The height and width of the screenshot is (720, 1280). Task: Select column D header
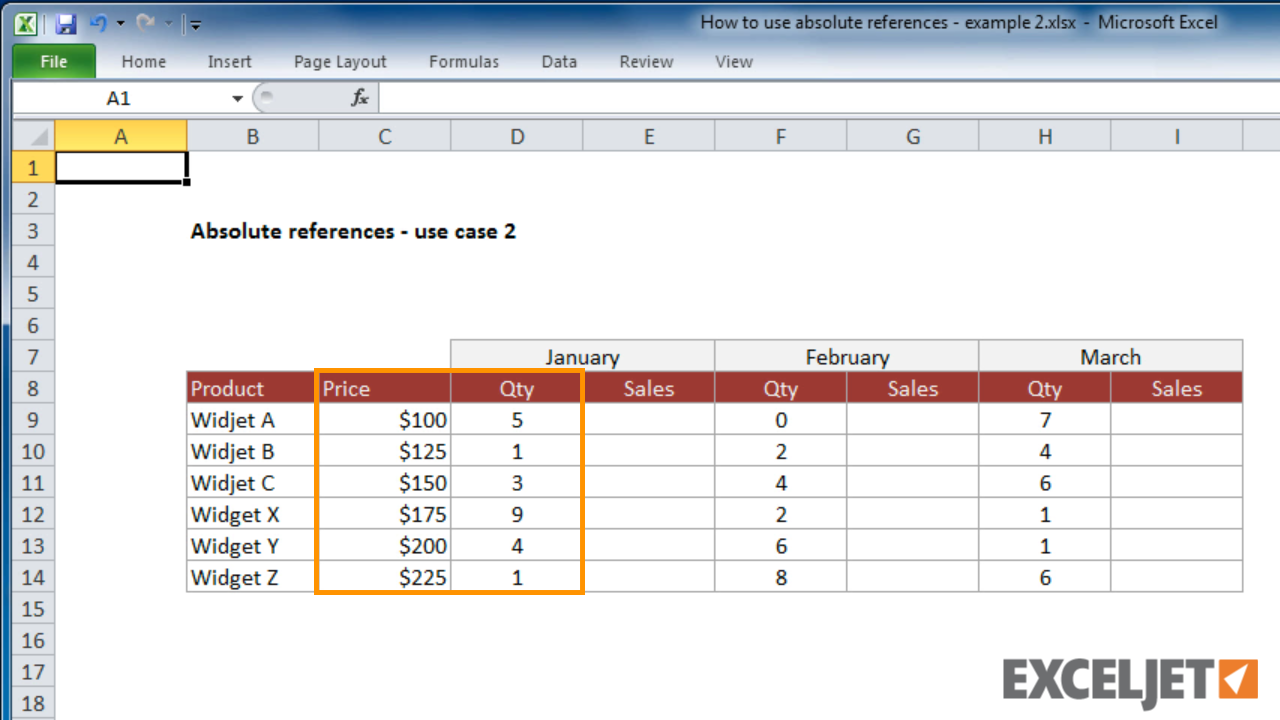(x=517, y=136)
